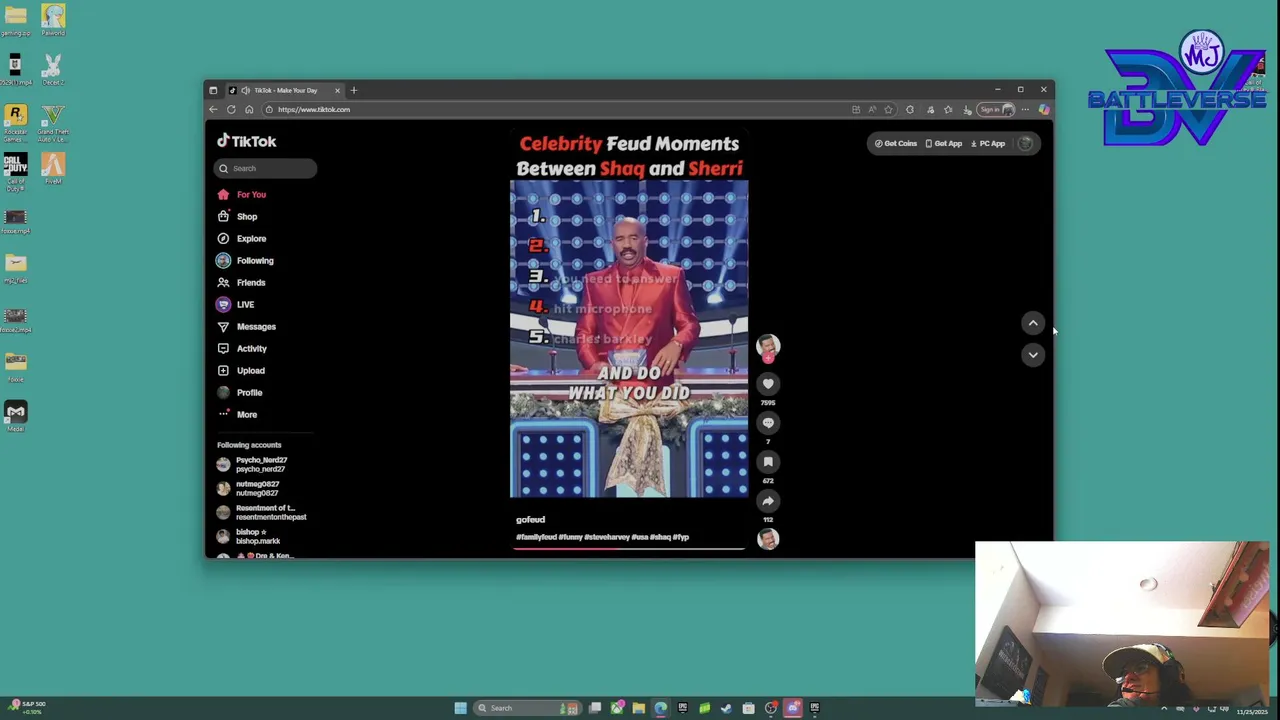Go to Explore page
Viewport: 1280px width, 720px height.
(242, 239)
